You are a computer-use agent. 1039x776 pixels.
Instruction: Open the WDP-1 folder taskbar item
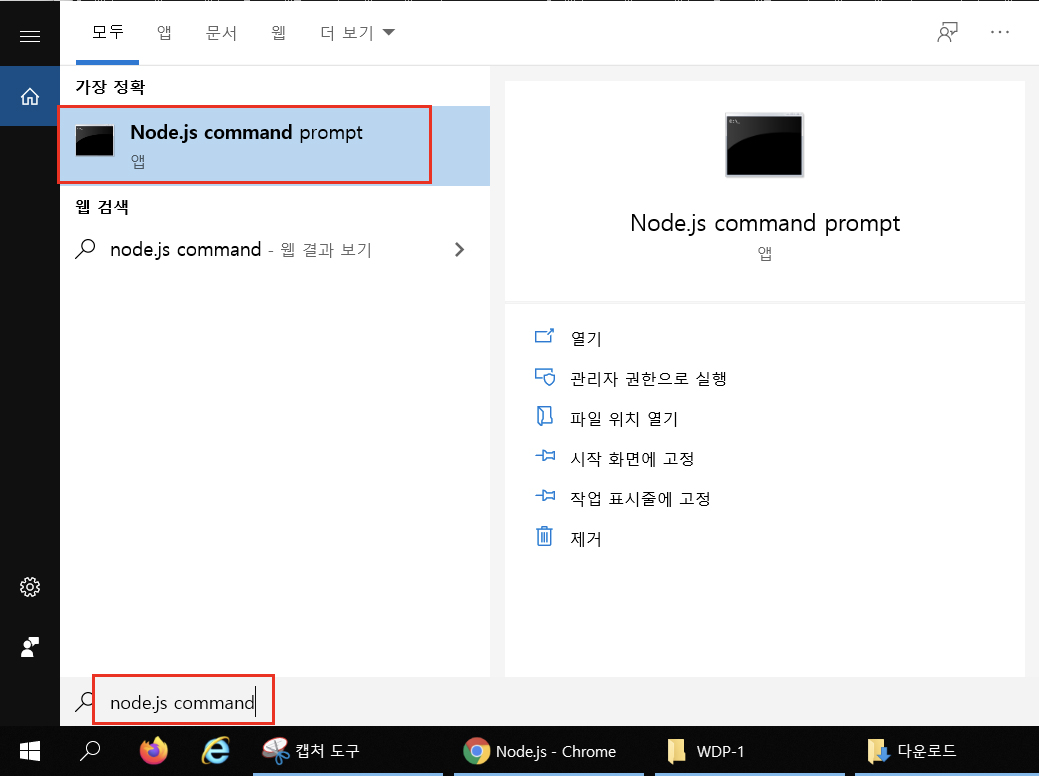[x=749, y=751]
